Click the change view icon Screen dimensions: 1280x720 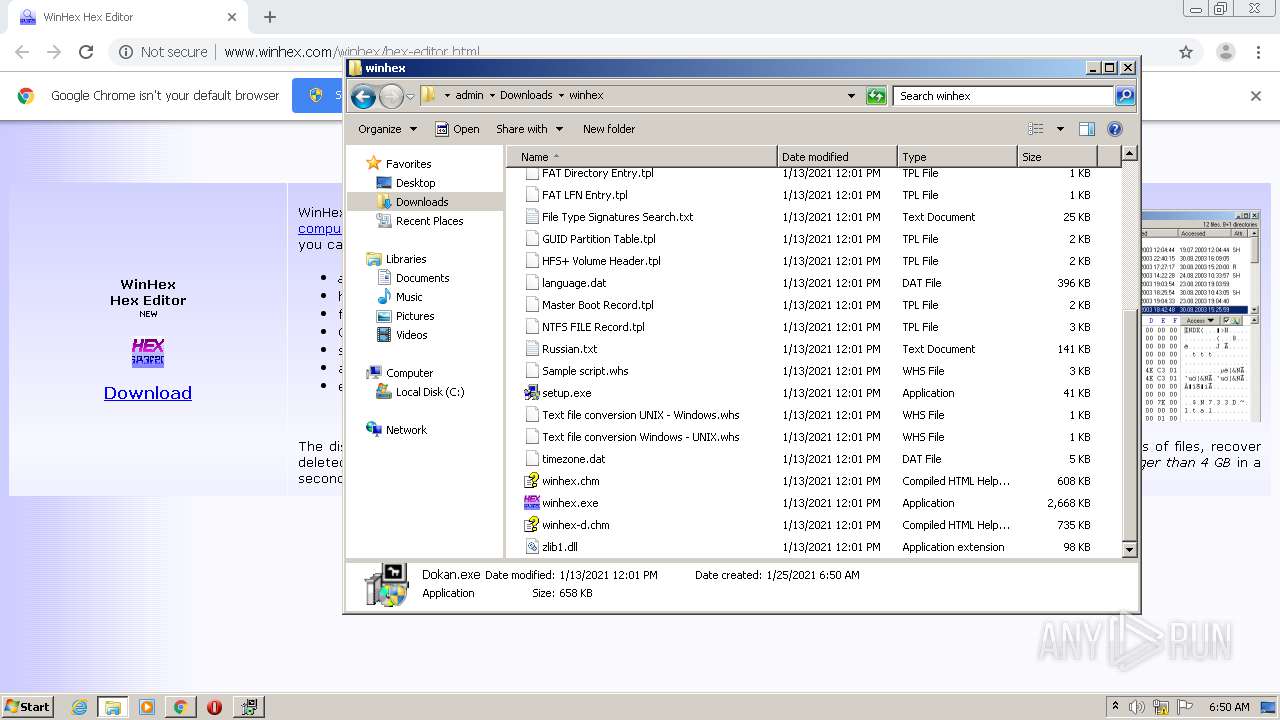[1036, 129]
